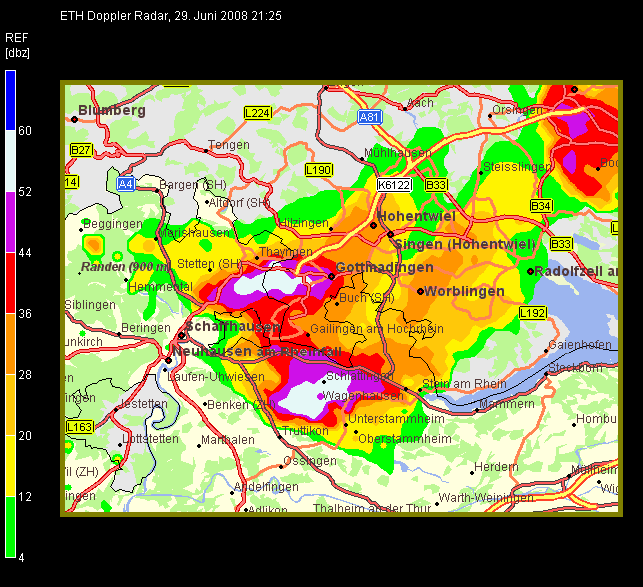Screen dimensions: 643x587
Task: Click the Gaienhofen place label
Action: tap(580, 345)
